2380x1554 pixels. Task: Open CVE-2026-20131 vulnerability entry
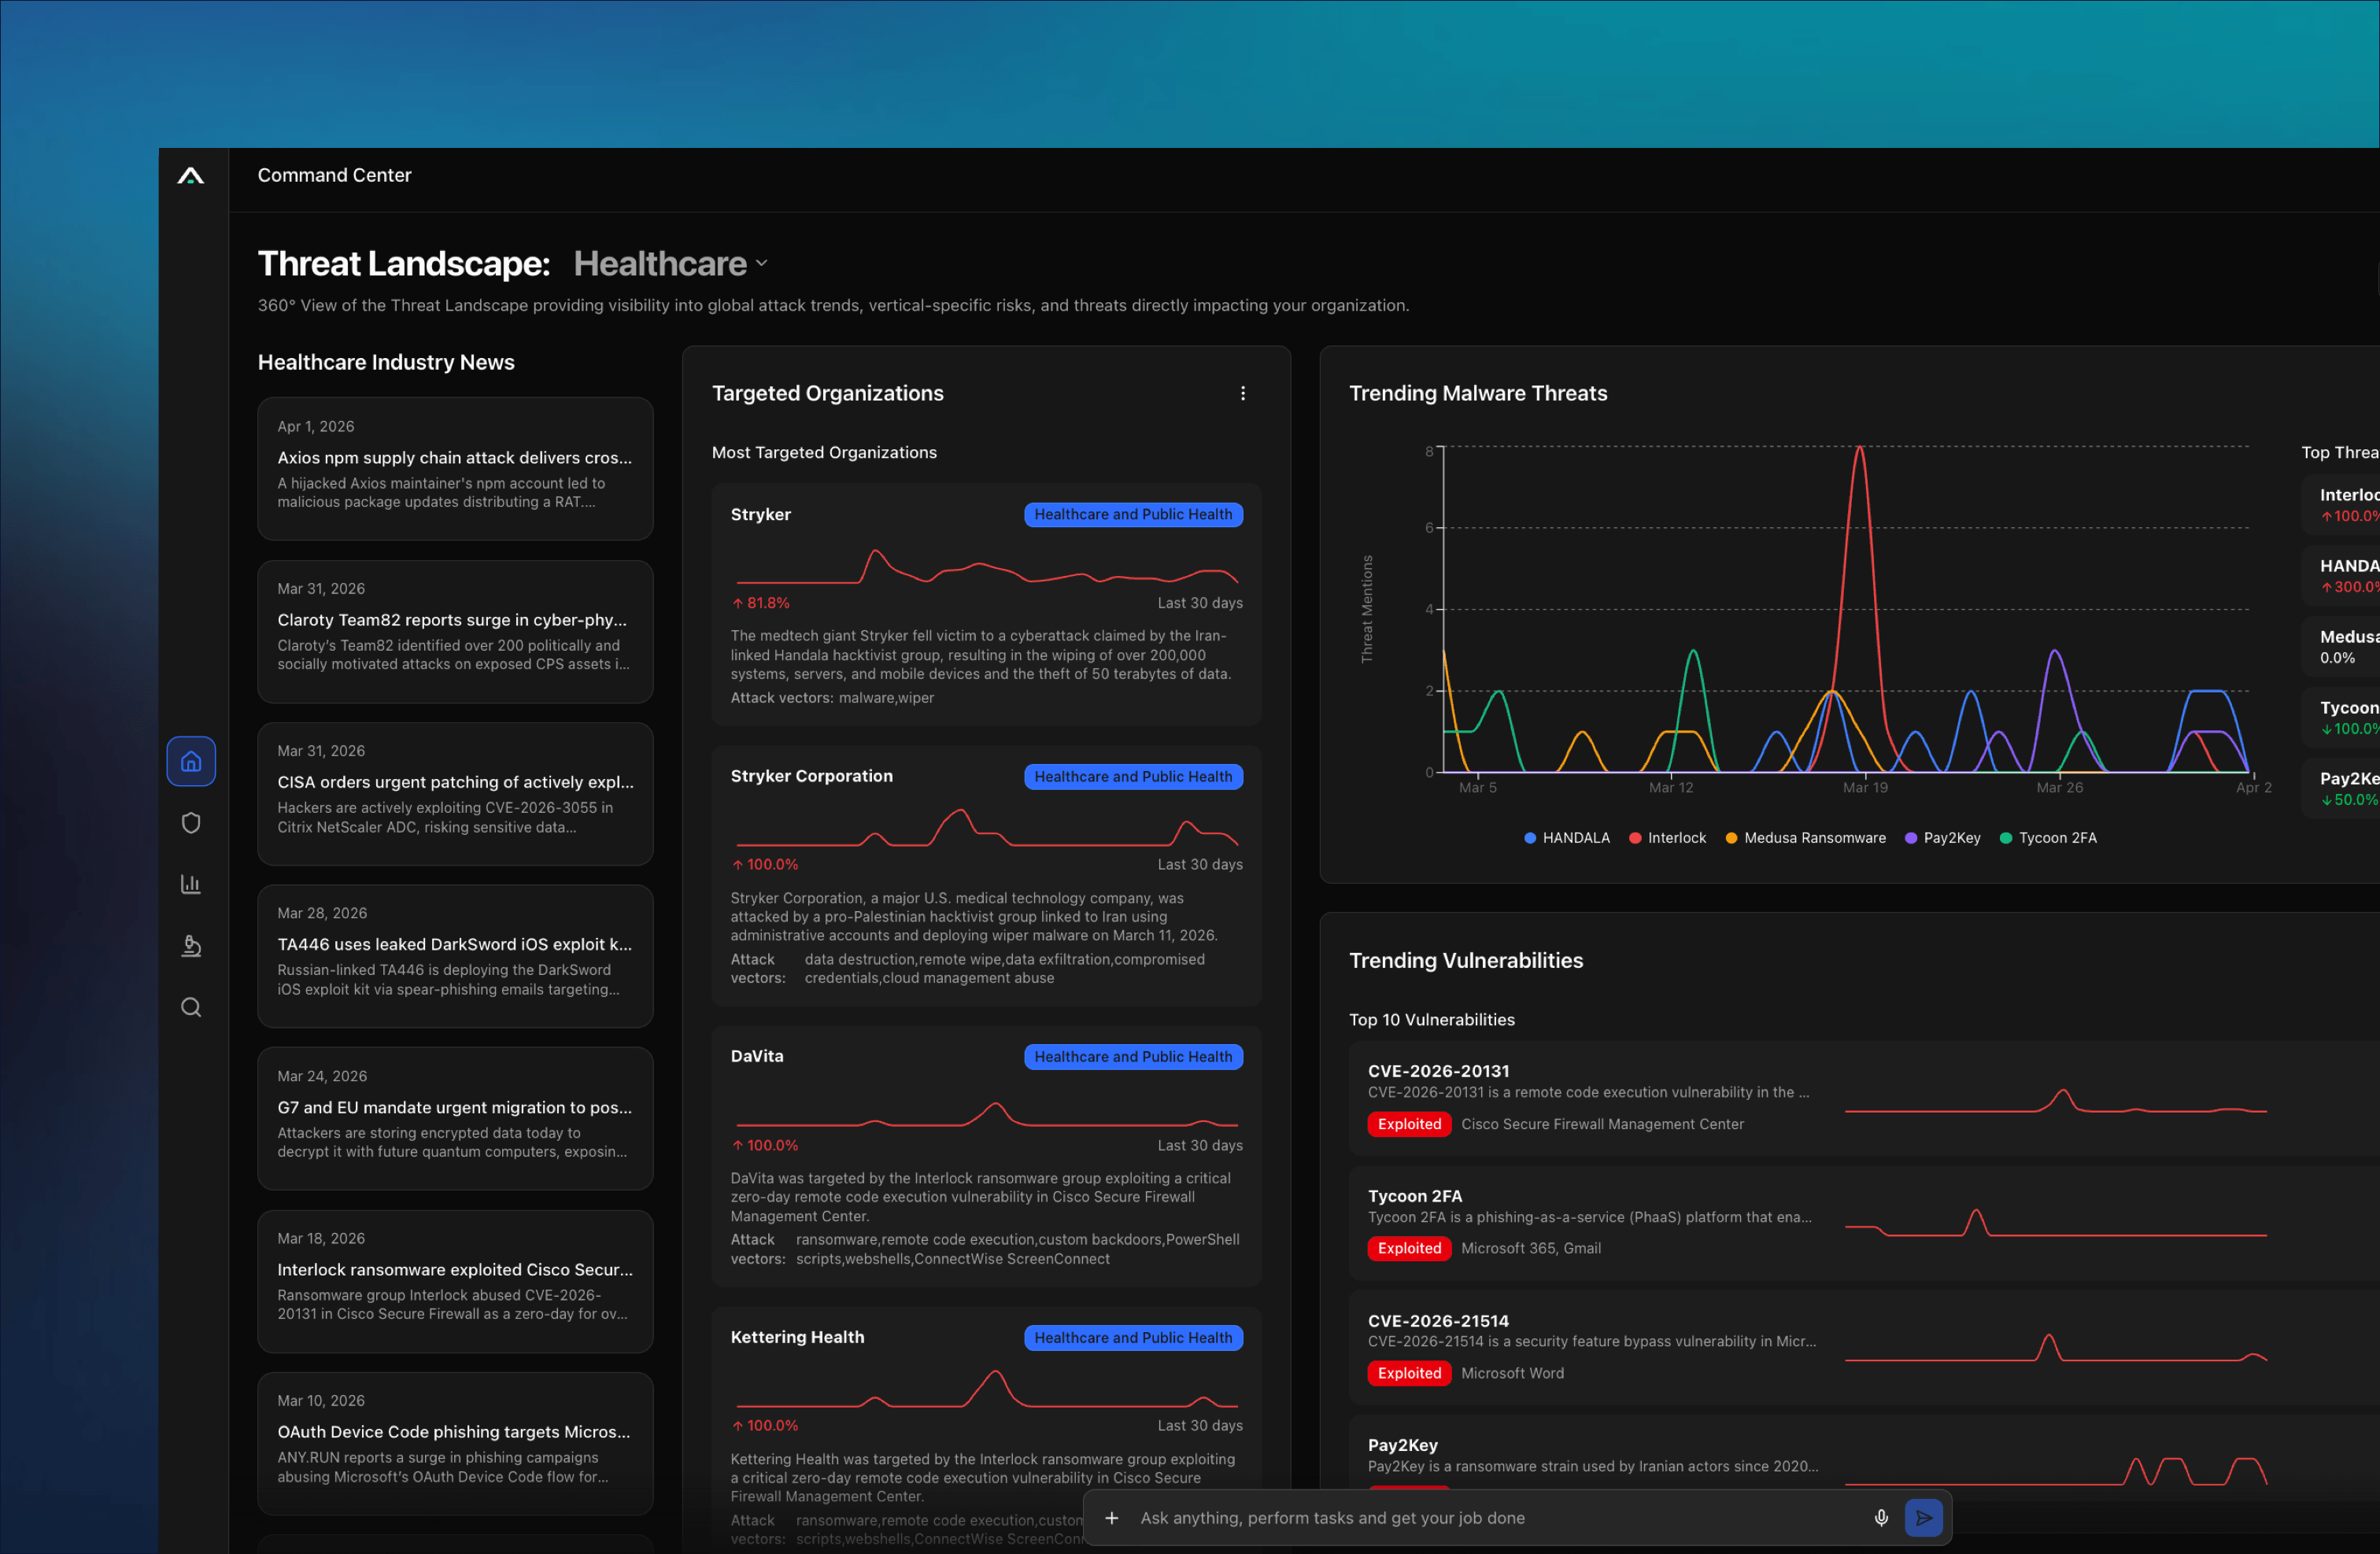click(1438, 1071)
